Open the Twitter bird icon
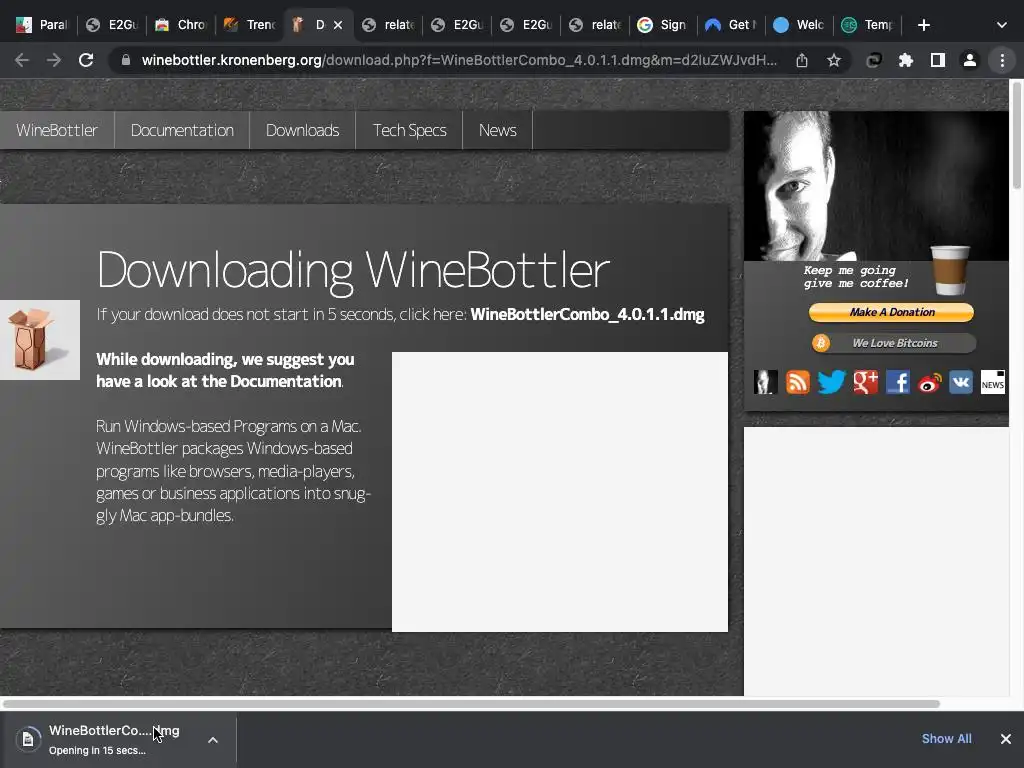This screenshot has height=768, width=1024. pyautogui.click(x=831, y=382)
